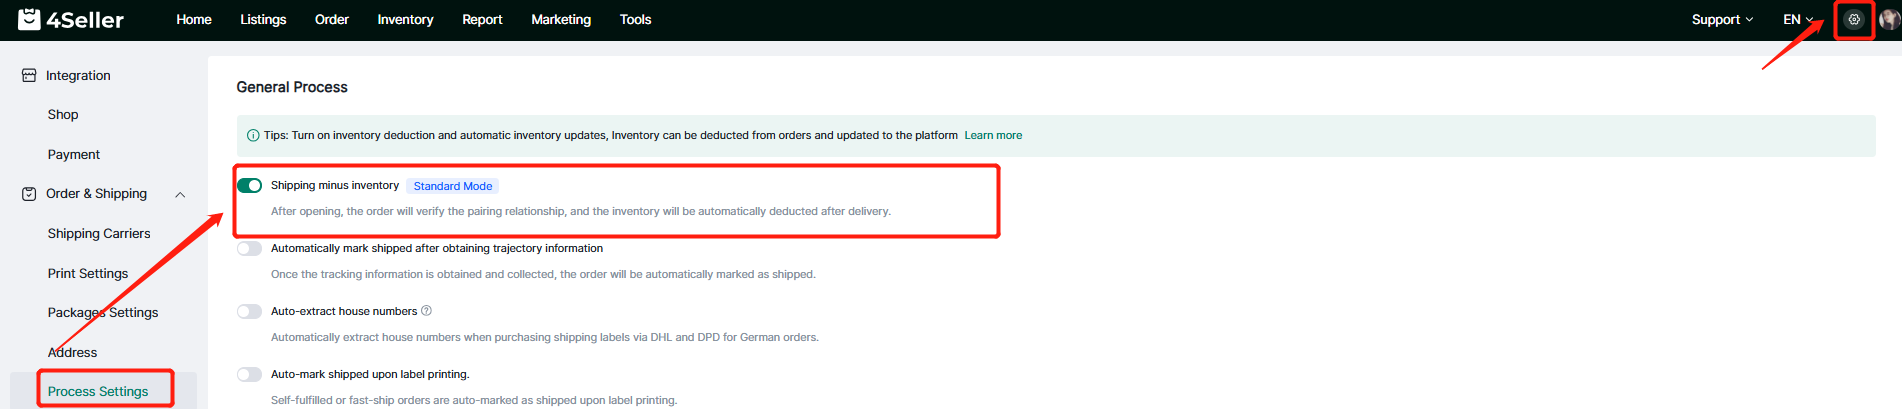Select Process Settings in the sidebar
Screen dimensions: 1902x409
(x=98, y=391)
